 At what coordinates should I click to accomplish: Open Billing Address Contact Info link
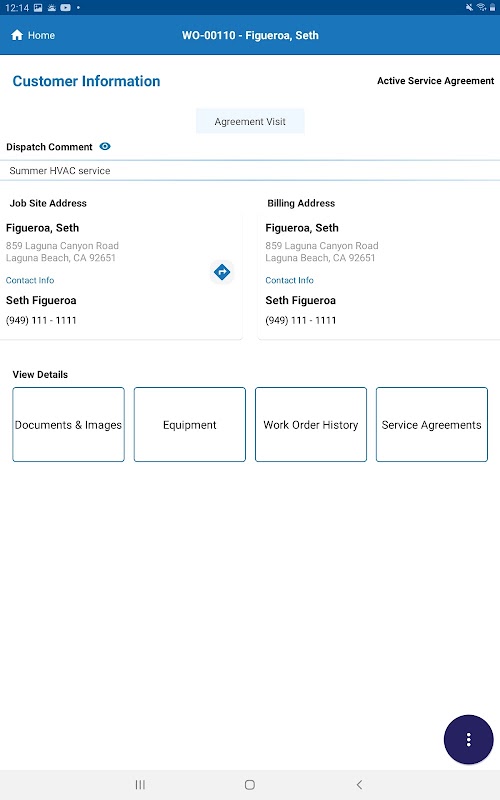[x=289, y=280]
